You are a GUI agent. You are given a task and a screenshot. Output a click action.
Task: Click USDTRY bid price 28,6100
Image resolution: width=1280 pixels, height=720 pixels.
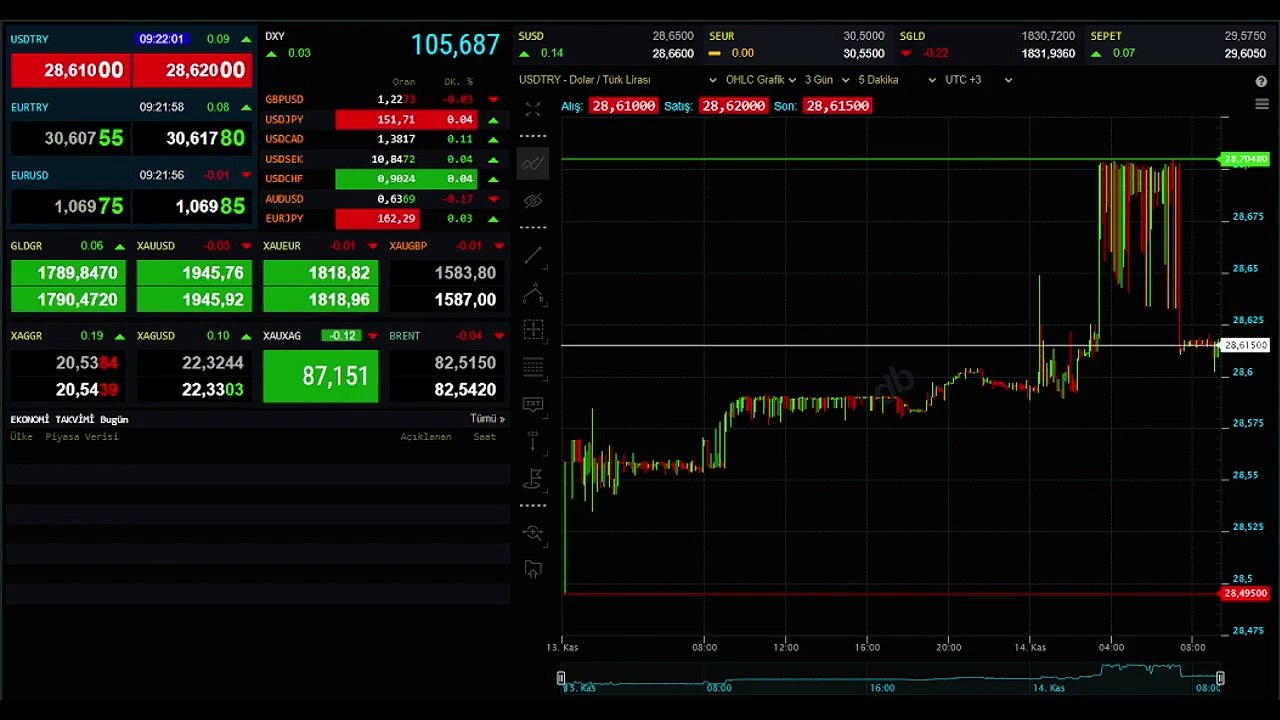point(70,70)
